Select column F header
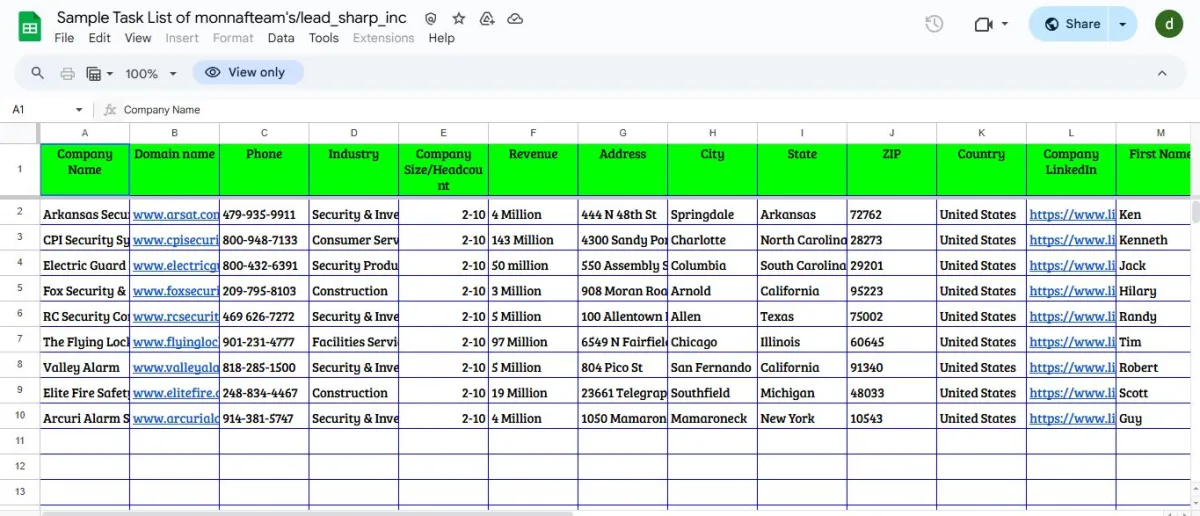This screenshot has height=516, width=1200. 533,133
